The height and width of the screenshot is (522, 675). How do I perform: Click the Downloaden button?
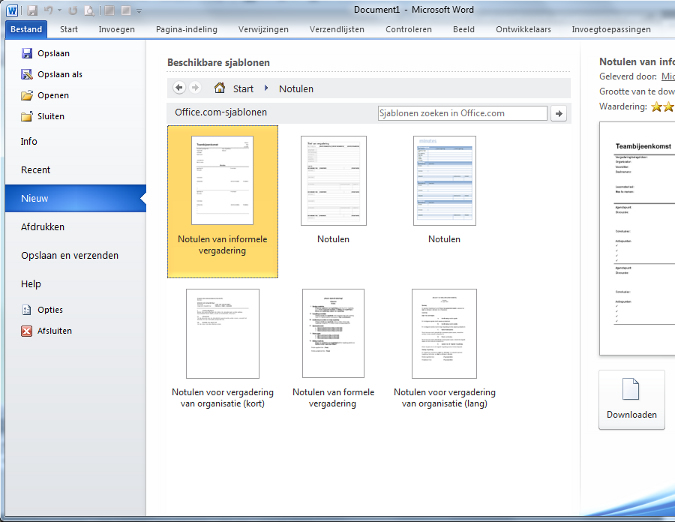tap(631, 400)
